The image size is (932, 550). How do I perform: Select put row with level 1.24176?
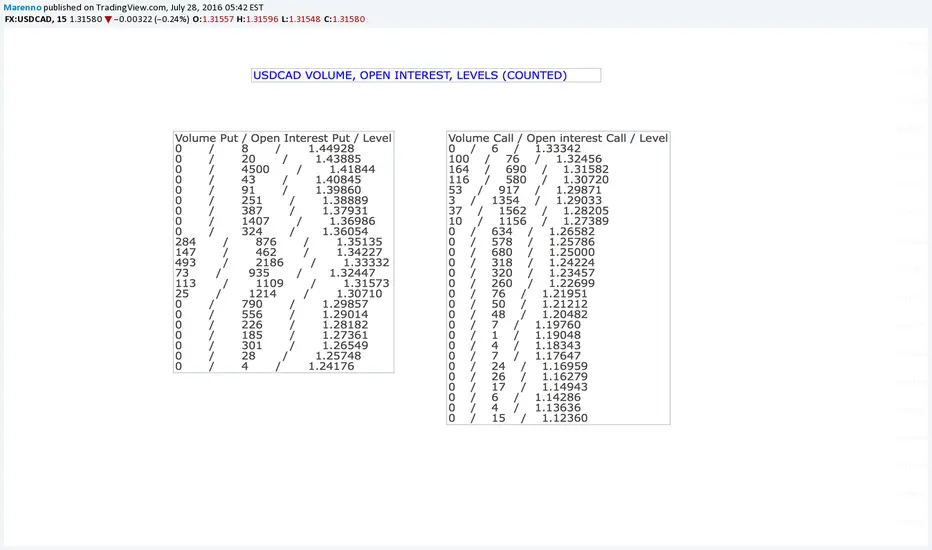[265, 366]
